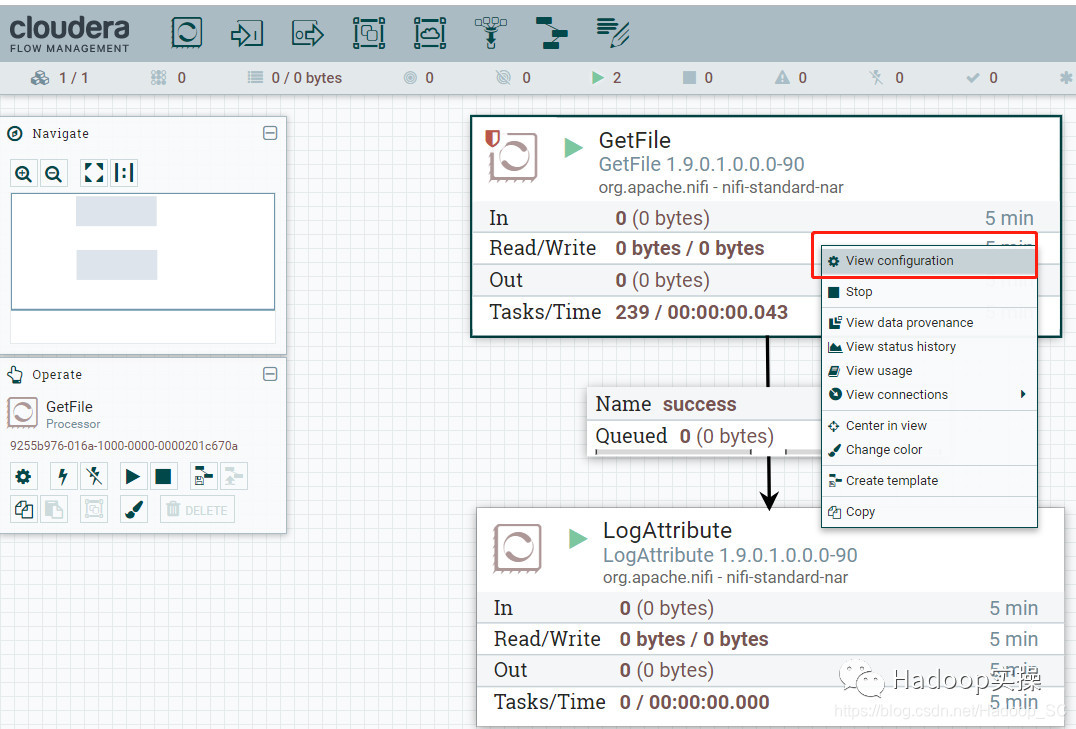The height and width of the screenshot is (729, 1076).
Task: Select the Output Port toolbar icon
Action: click(307, 33)
